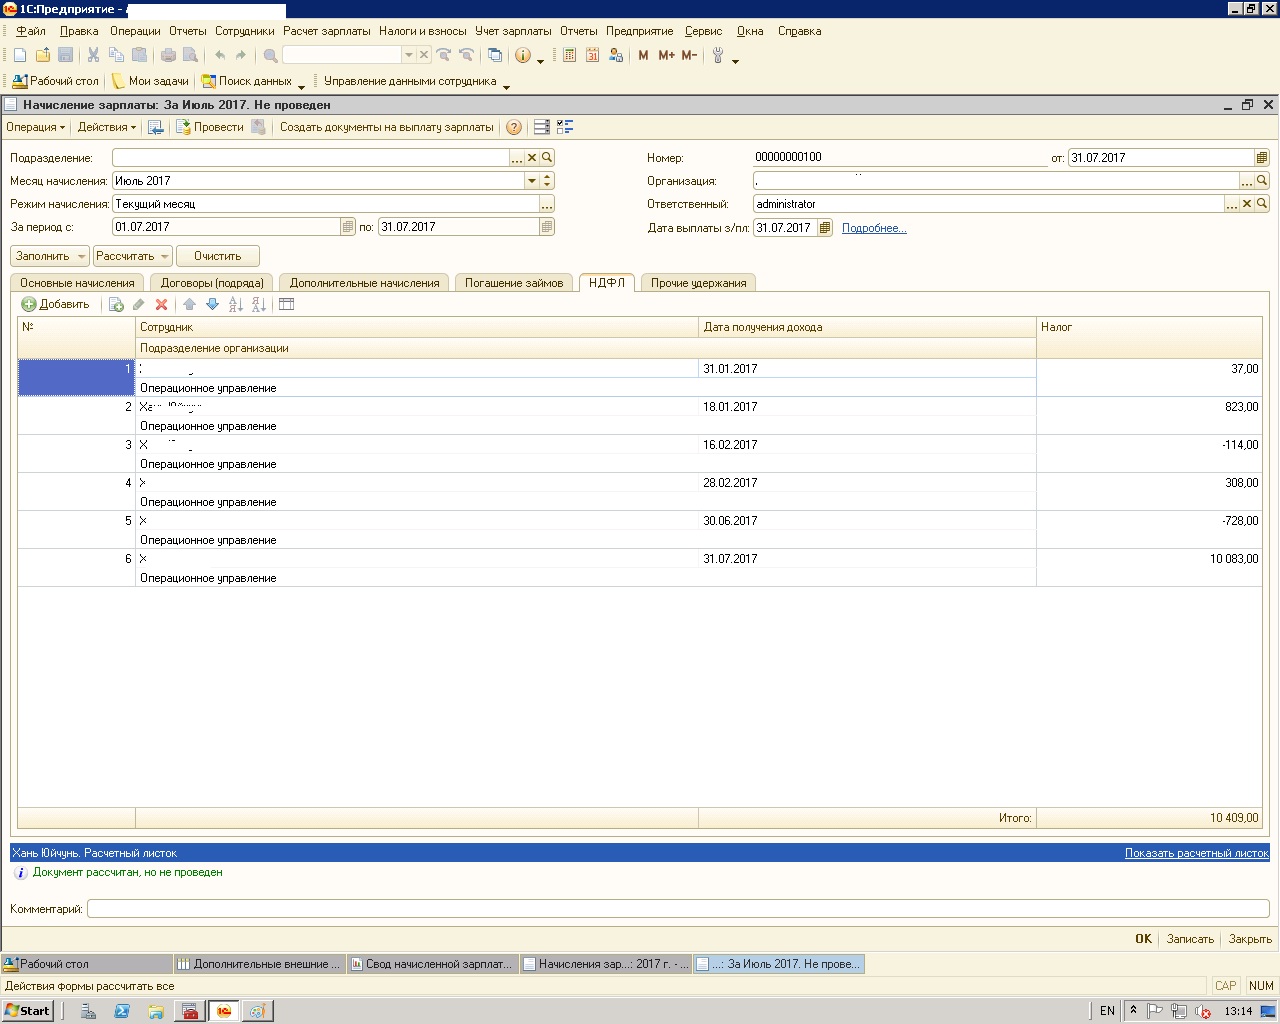This screenshot has height=1024, width=1280.
Task: Follow the Показать расчетный листок link
Action: (x=1196, y=853)
